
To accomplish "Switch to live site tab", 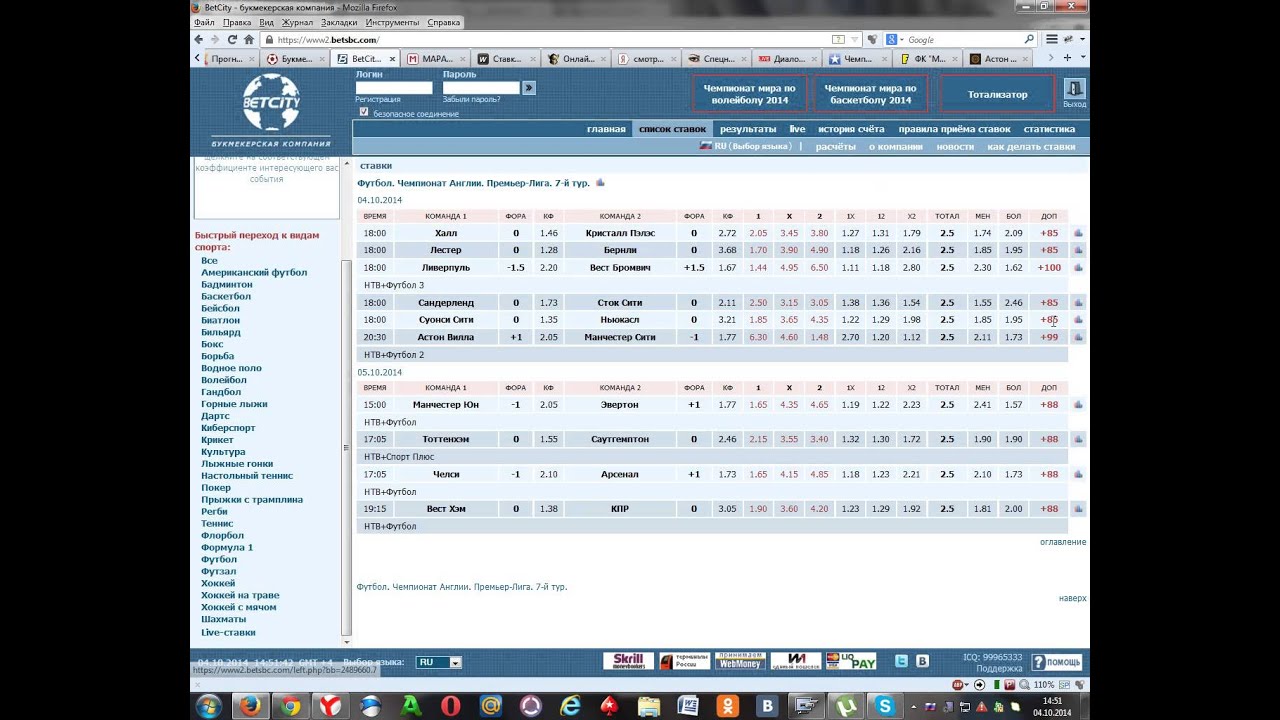I will point(797,129).
